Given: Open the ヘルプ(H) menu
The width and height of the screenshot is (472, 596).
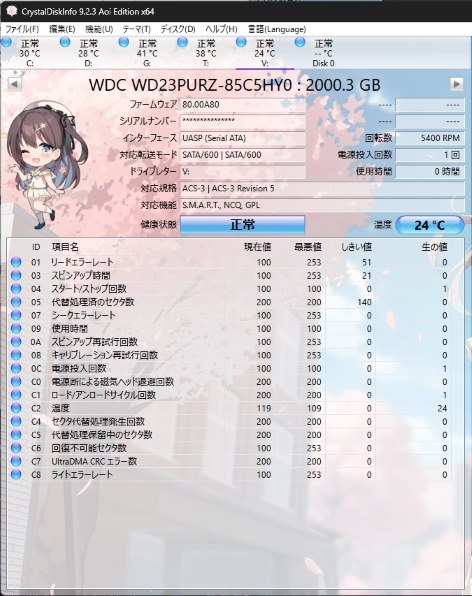Looking at the screenshot, I should tap(221, 29).
